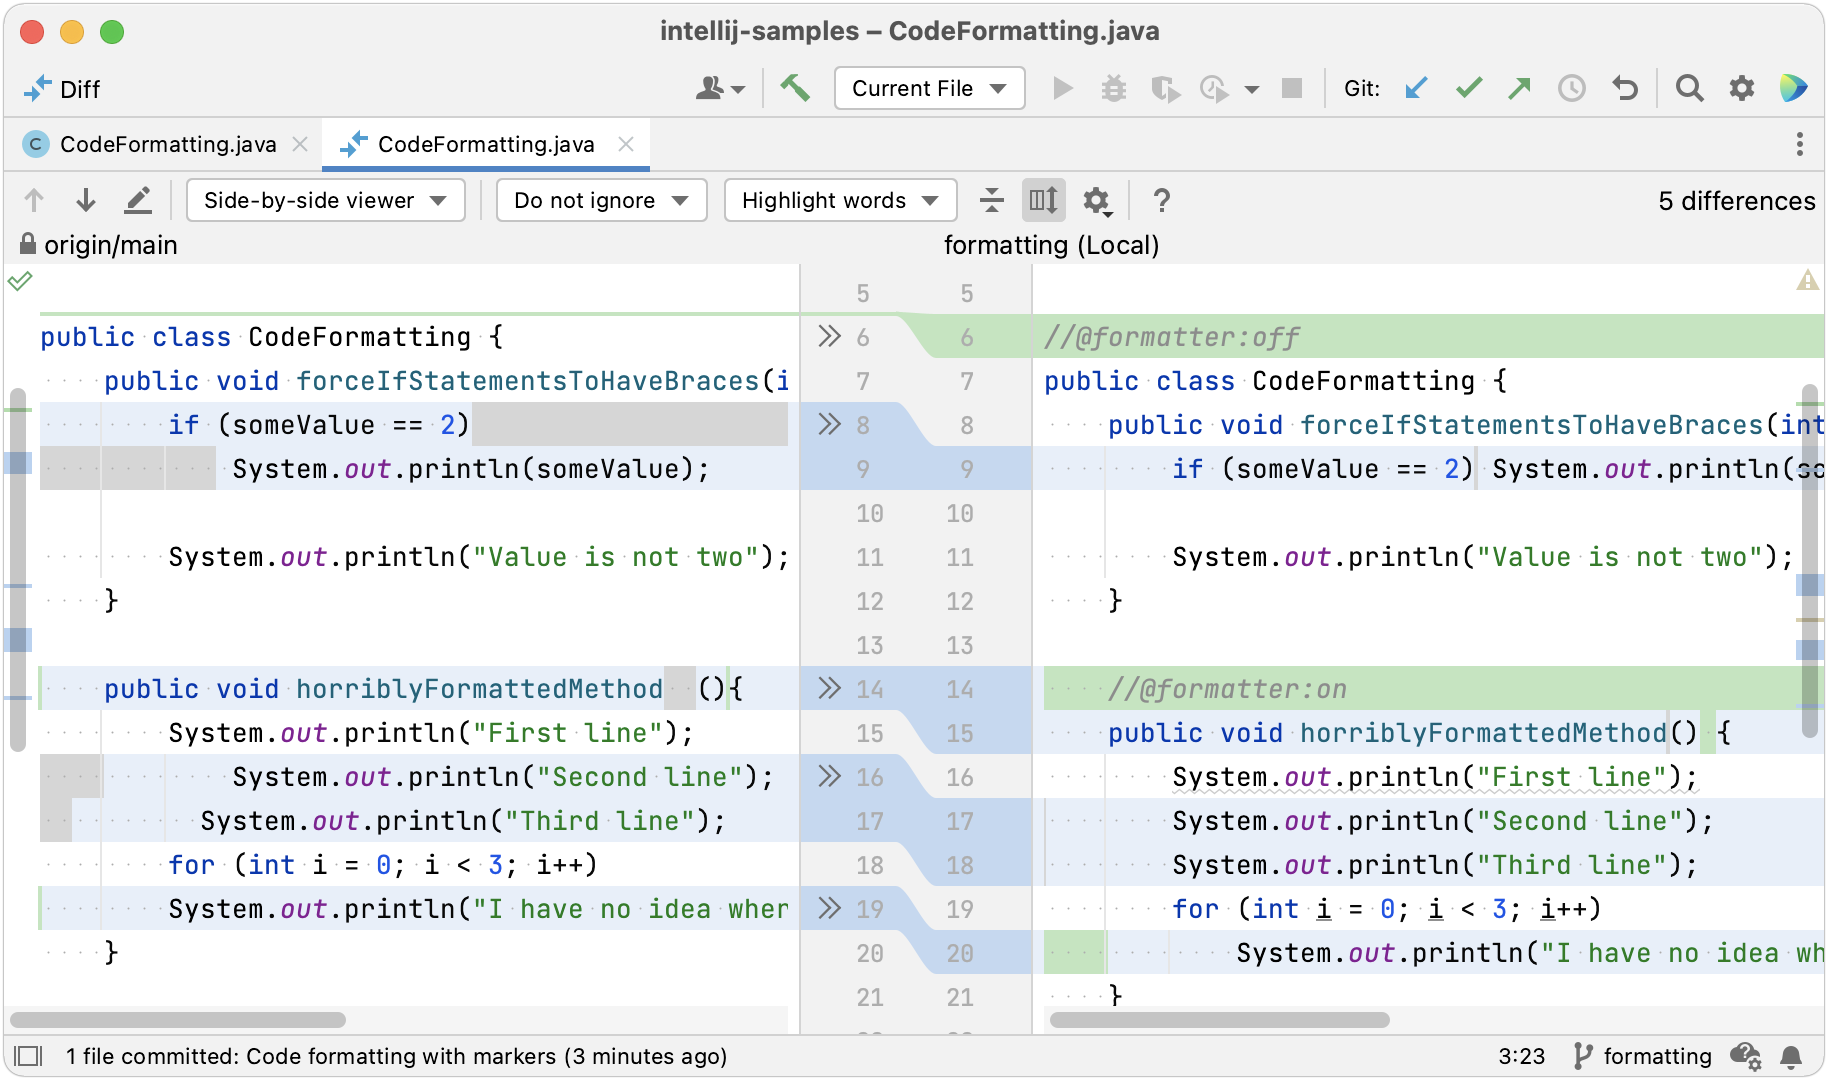Accept change chevrons at line 19
1828x1080 pixels.
click(829, 908)
